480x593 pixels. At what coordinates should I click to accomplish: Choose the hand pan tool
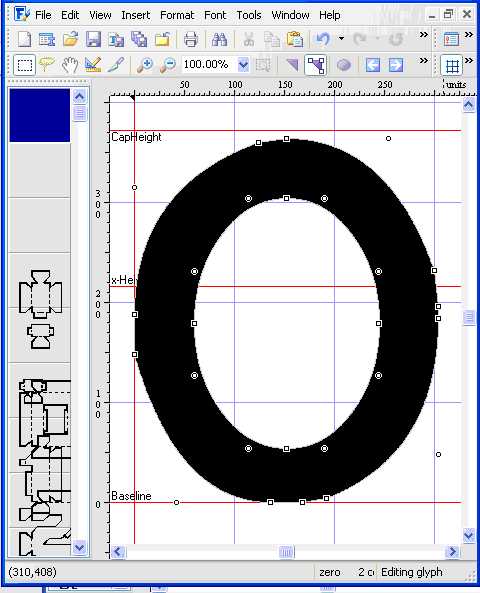pos(70,65)
